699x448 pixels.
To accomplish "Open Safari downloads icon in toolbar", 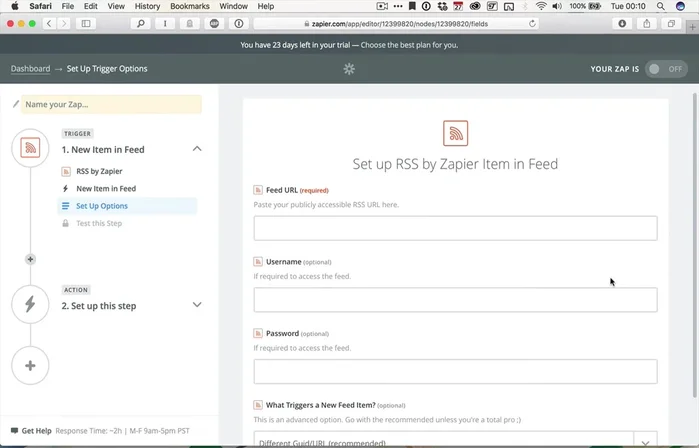I will [623, 23].
